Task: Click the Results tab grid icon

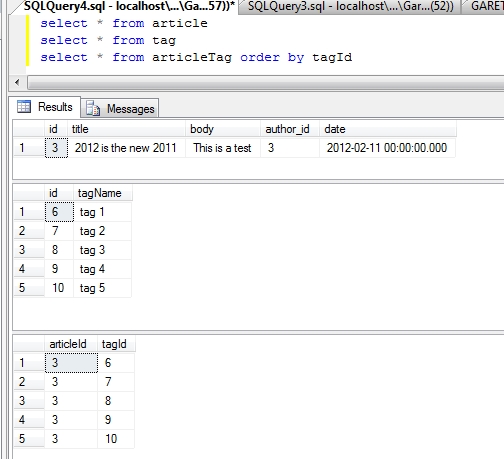Action: pyautogui.click(x=24, y=107)
